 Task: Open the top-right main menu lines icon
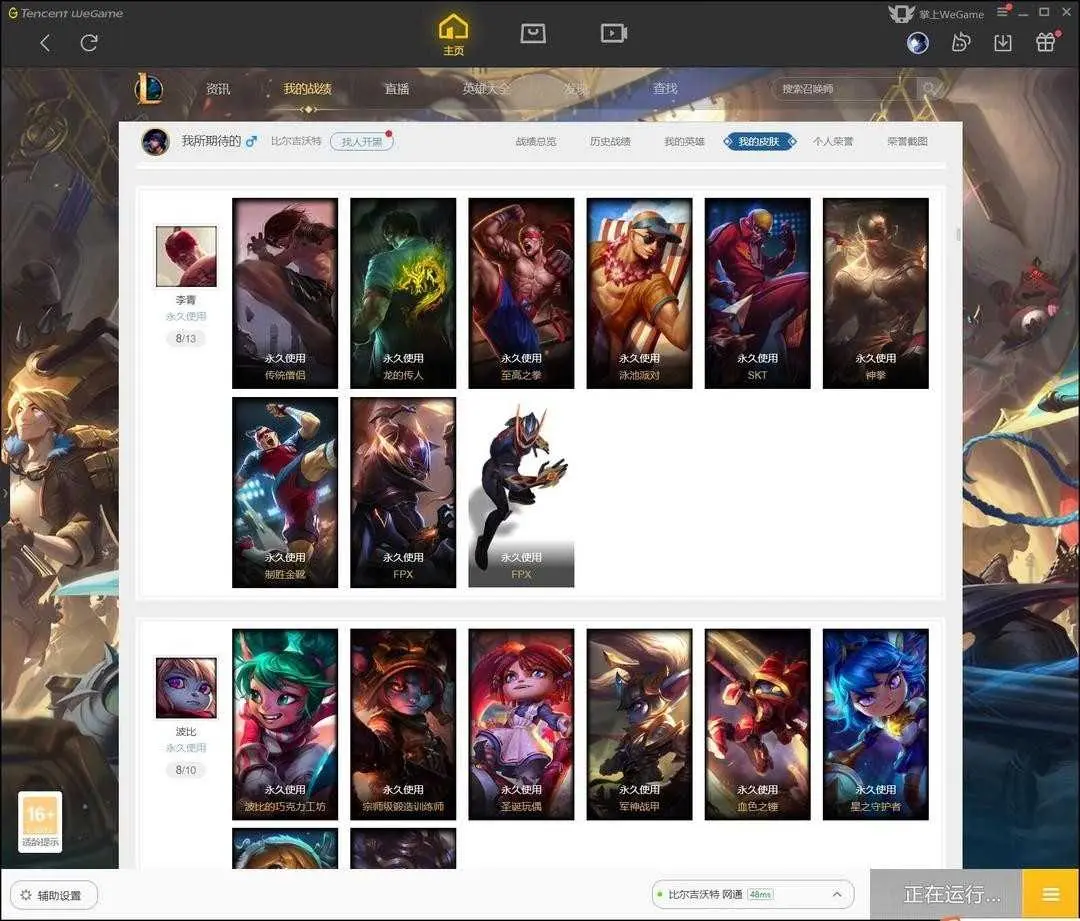click(1003, 12)
